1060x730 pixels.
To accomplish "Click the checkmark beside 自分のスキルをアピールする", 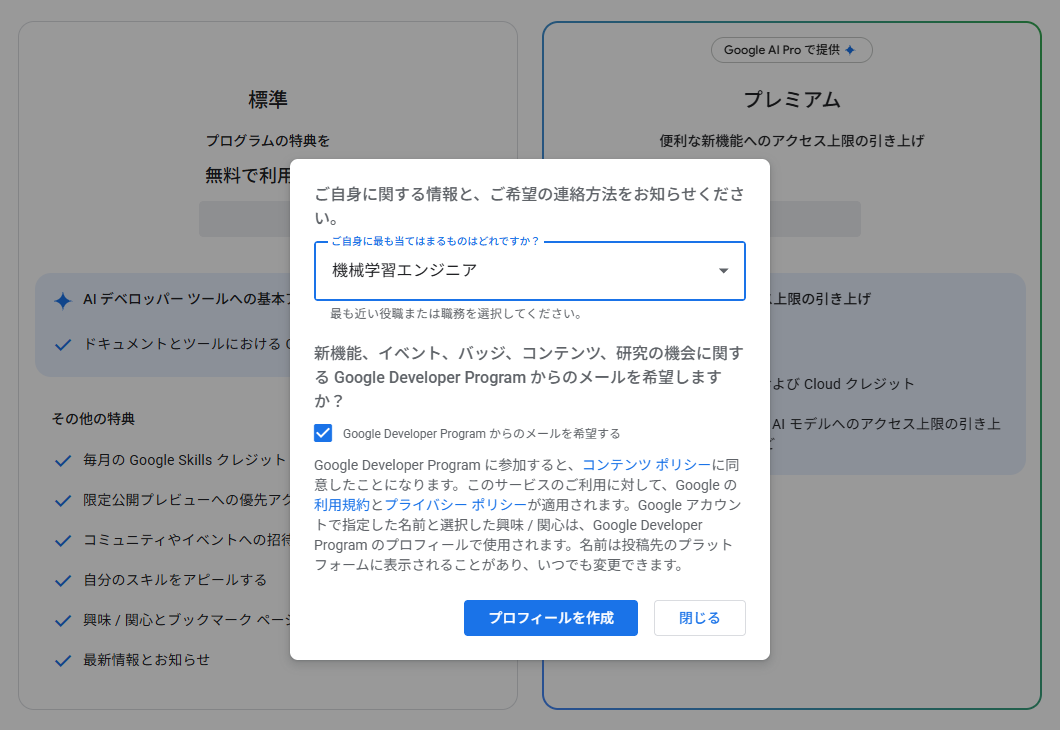I will (63, 581).
